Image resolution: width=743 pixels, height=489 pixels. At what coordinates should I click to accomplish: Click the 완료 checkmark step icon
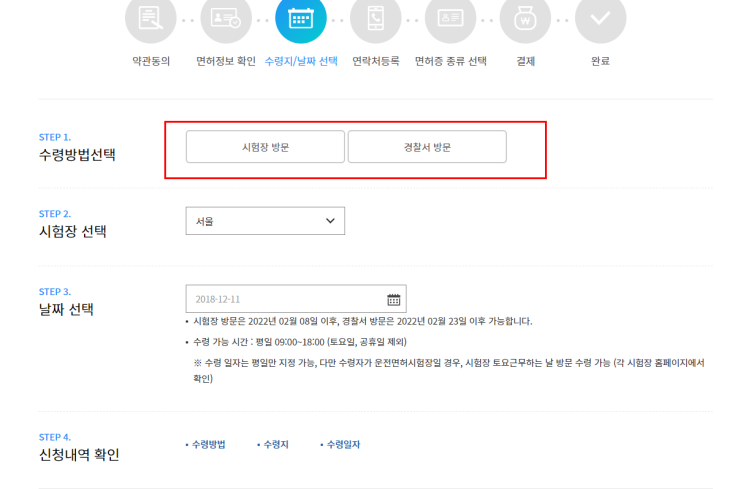pos(600,18)
